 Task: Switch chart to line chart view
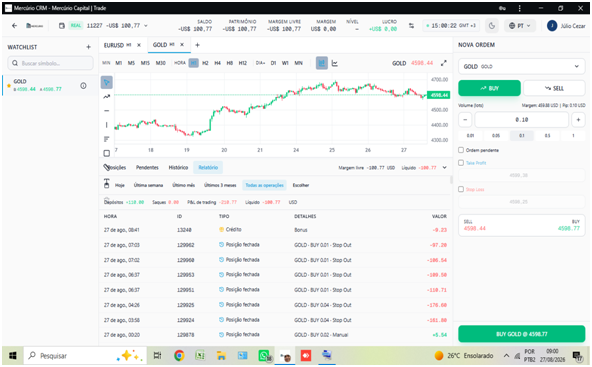[335, 63]
